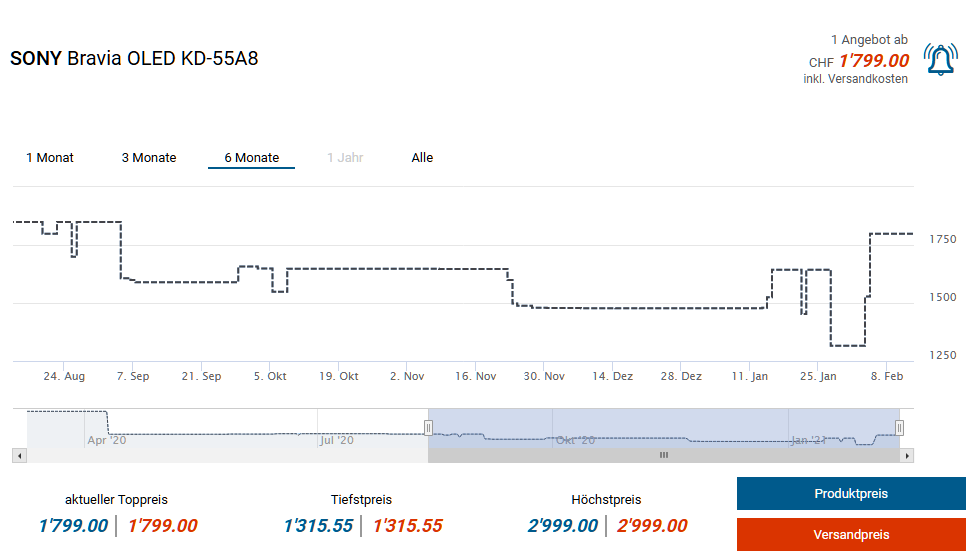The height and width of the screenshot is (556, 974).
Task: Click the red Tiefstpreis value 1'315.55
Action: 407,526
